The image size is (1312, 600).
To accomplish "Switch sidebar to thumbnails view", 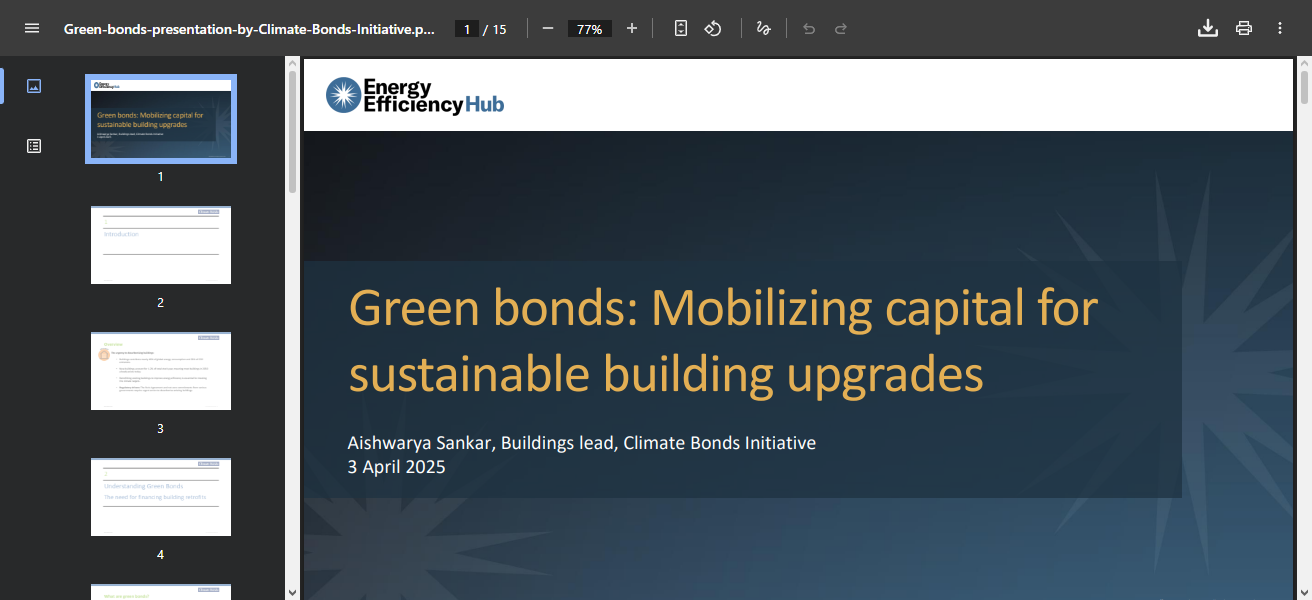I will tap(34, 86).
